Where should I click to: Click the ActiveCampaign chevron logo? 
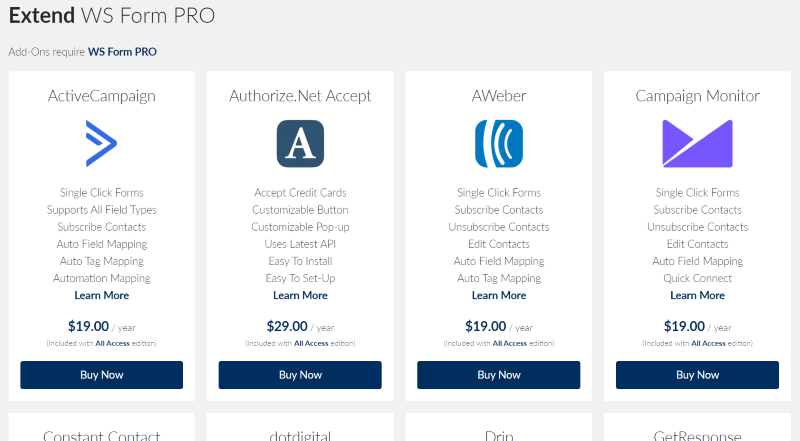click(x=102, y=143)
